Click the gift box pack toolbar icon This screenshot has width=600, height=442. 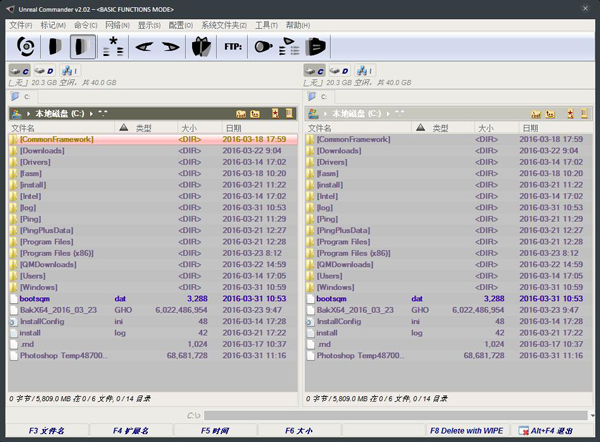(x=201, y=47)
